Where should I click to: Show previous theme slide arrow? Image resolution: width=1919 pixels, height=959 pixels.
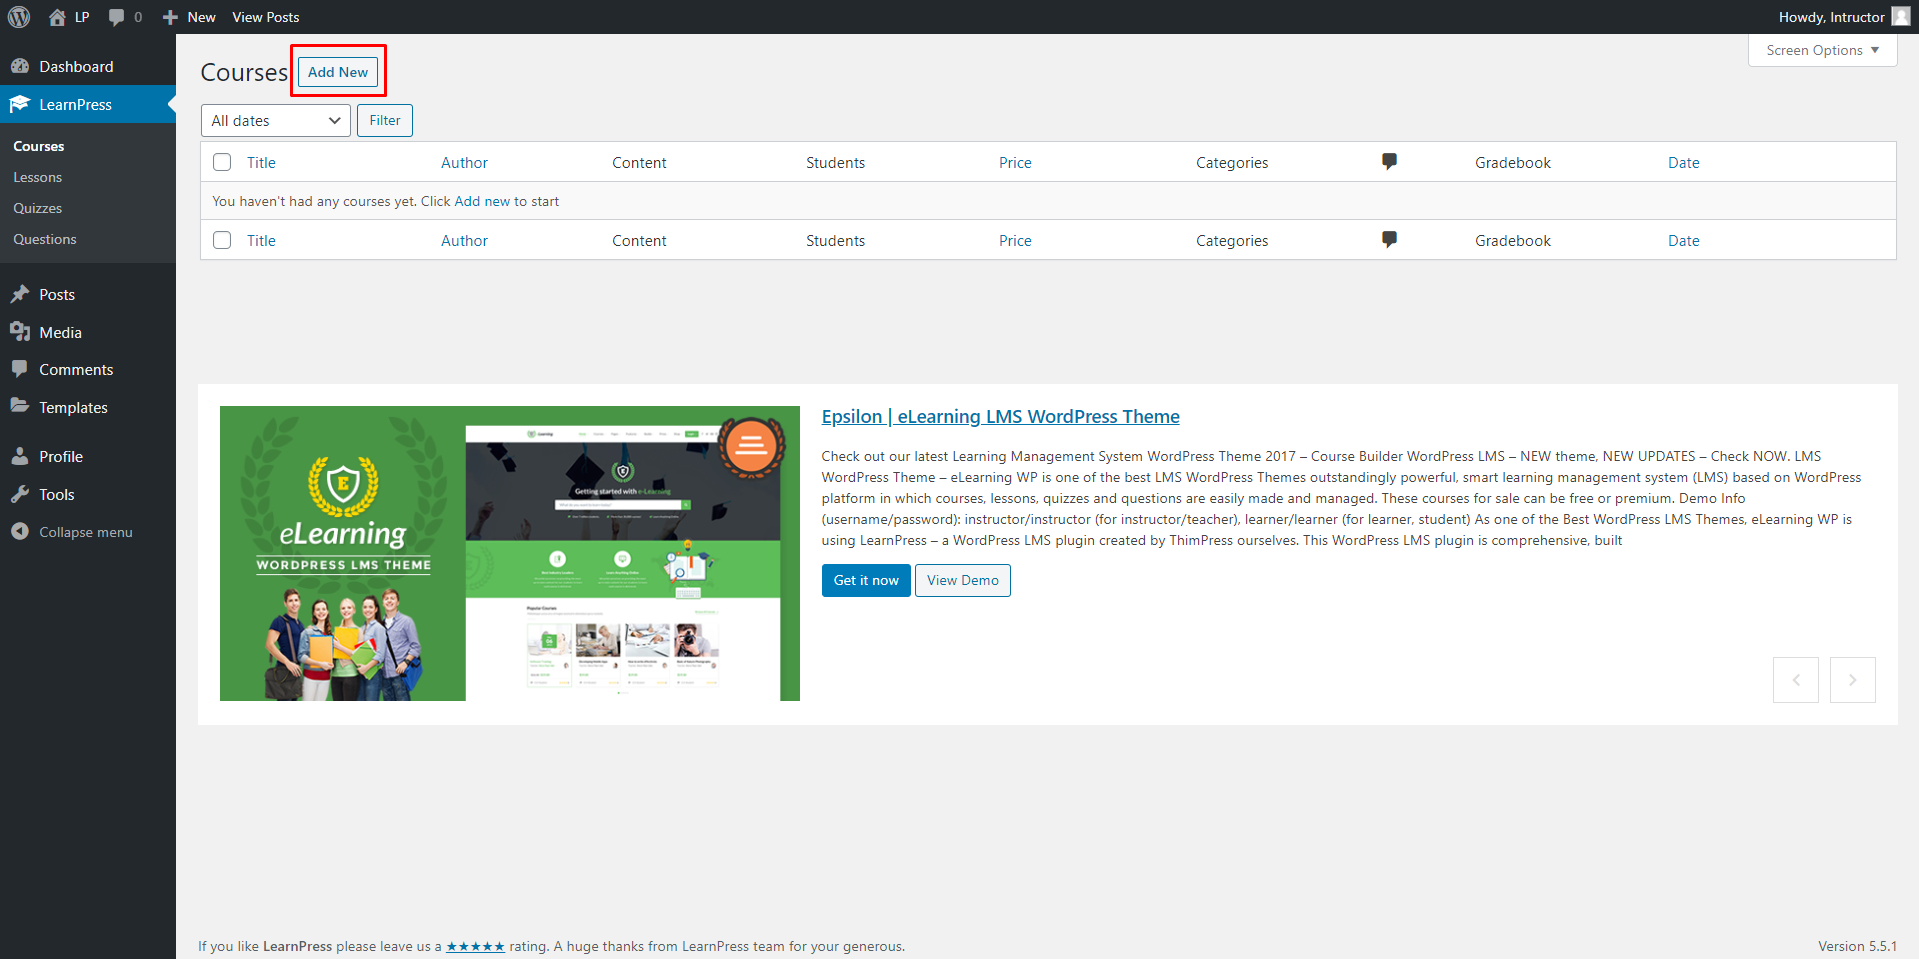tap(1796, 680)
